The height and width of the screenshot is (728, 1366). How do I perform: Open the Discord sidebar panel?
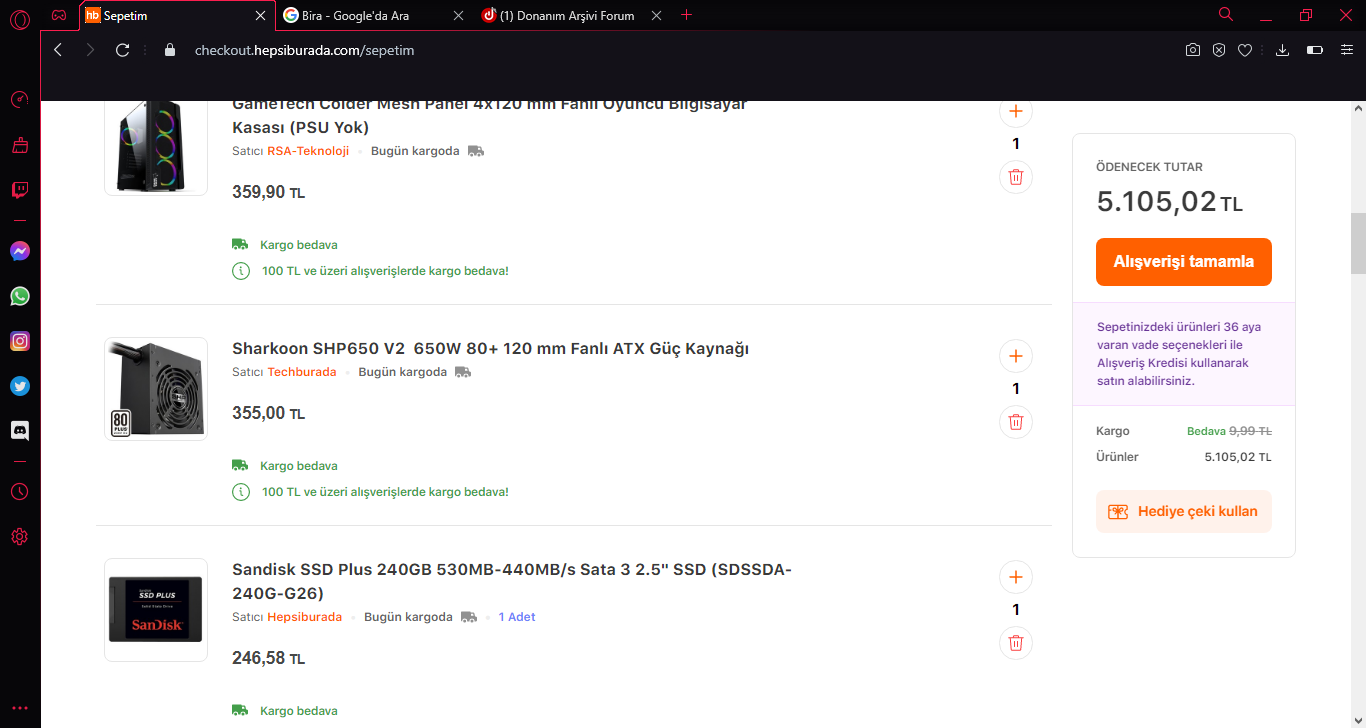click(x=19, y=431)
